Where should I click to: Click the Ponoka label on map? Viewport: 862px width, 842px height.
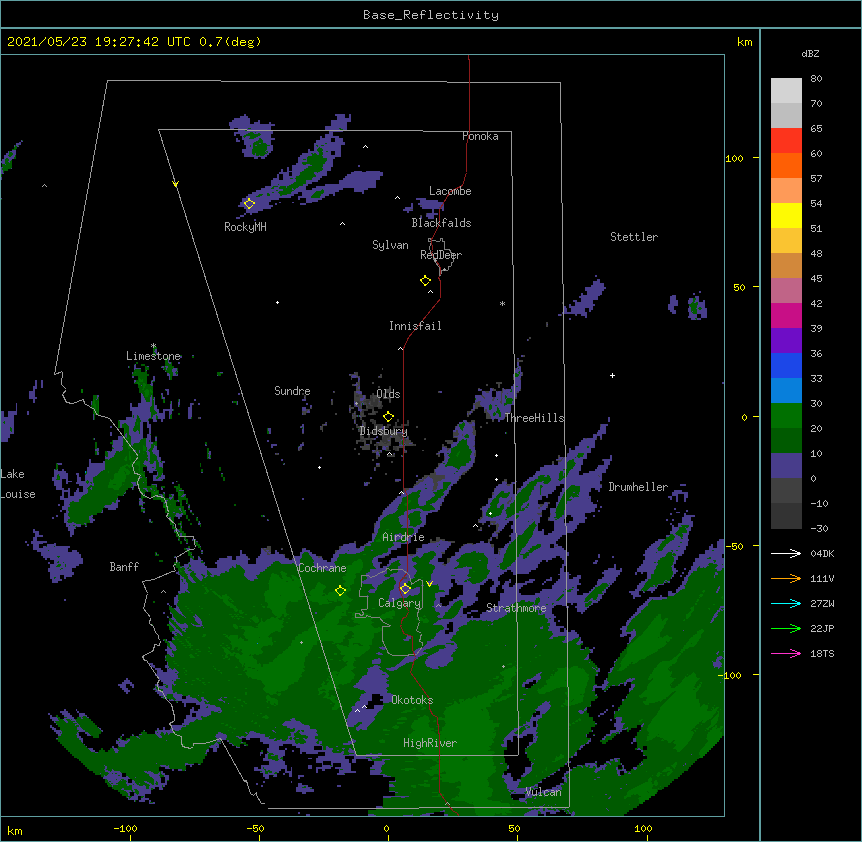[480, 136]
